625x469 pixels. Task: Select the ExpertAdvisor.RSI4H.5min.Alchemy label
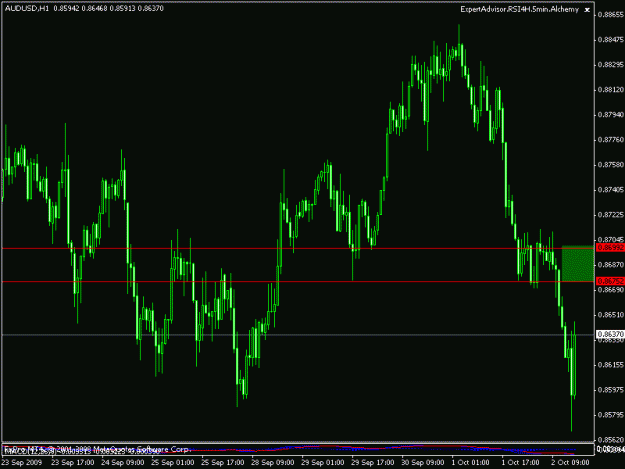(x=519, y=9)
